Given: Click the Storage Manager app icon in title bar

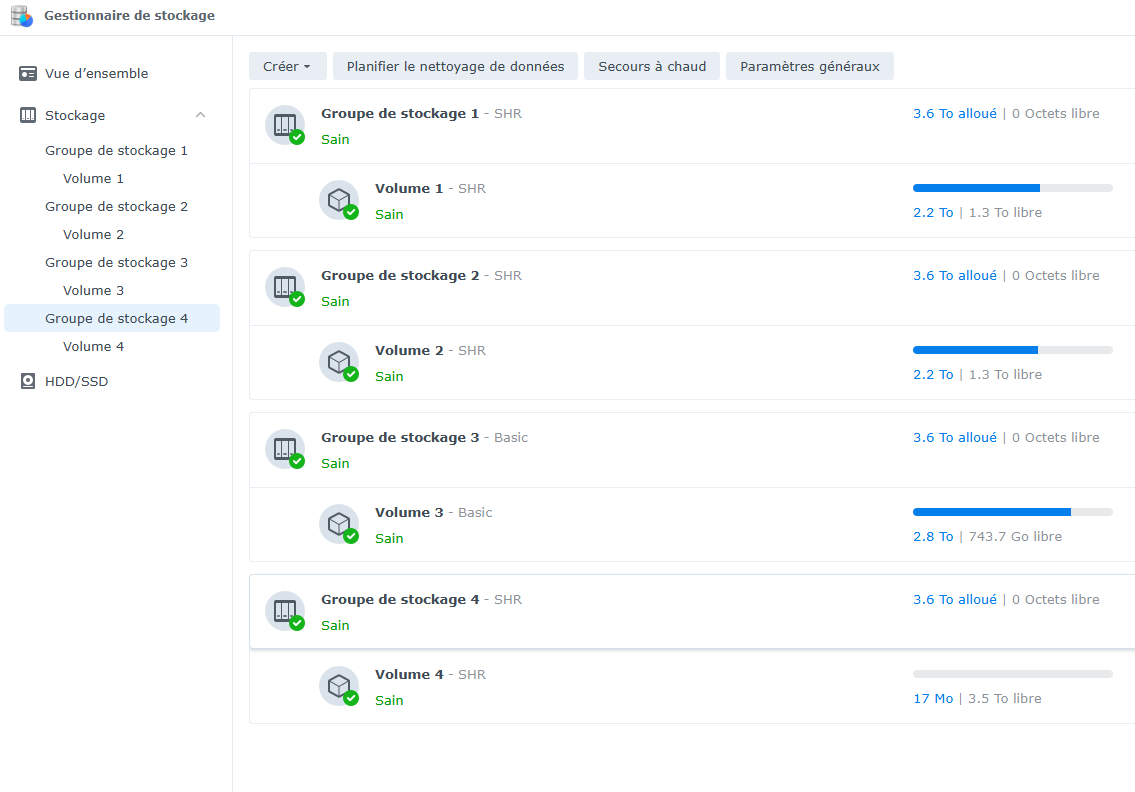Looking at the screenshot, I should pos(21,16).
